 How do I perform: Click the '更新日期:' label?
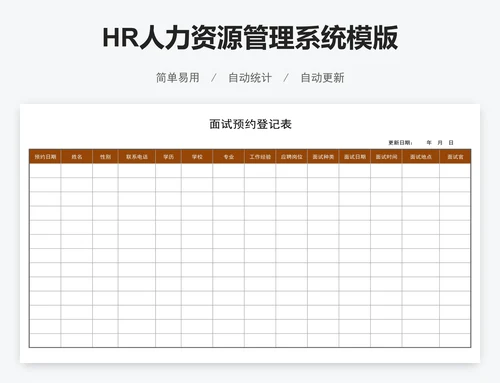pyautogui.click(x=400, y=143)
